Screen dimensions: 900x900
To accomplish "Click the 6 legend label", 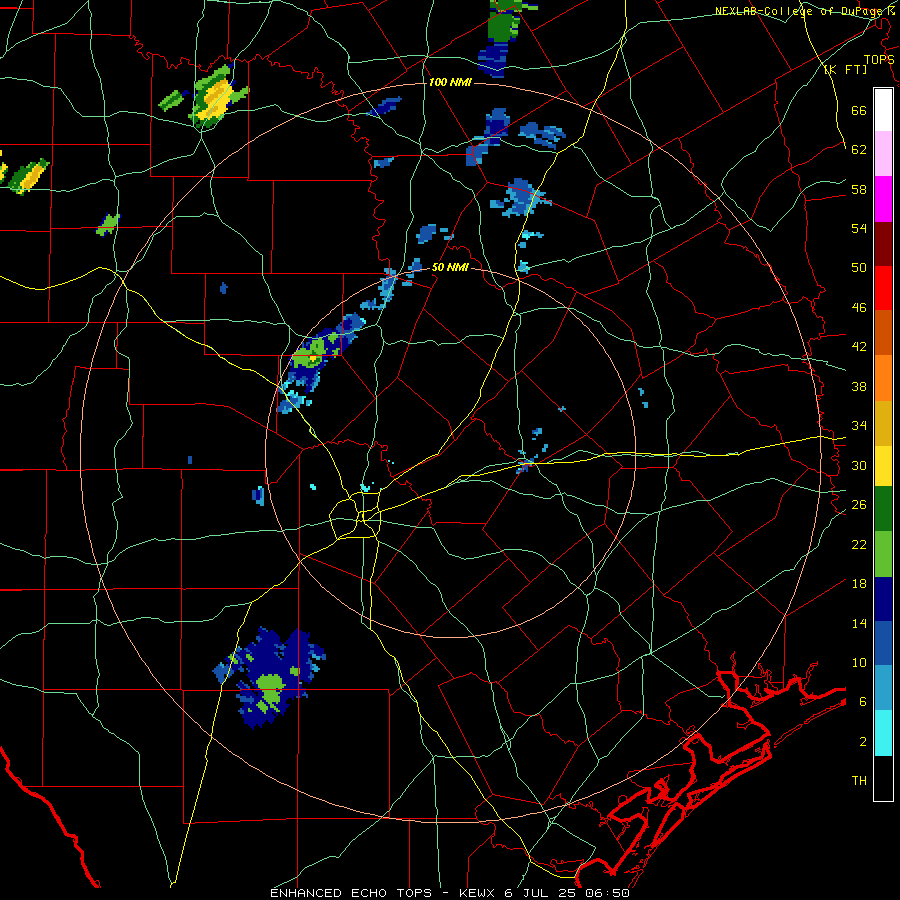I will tap(862, 701).
